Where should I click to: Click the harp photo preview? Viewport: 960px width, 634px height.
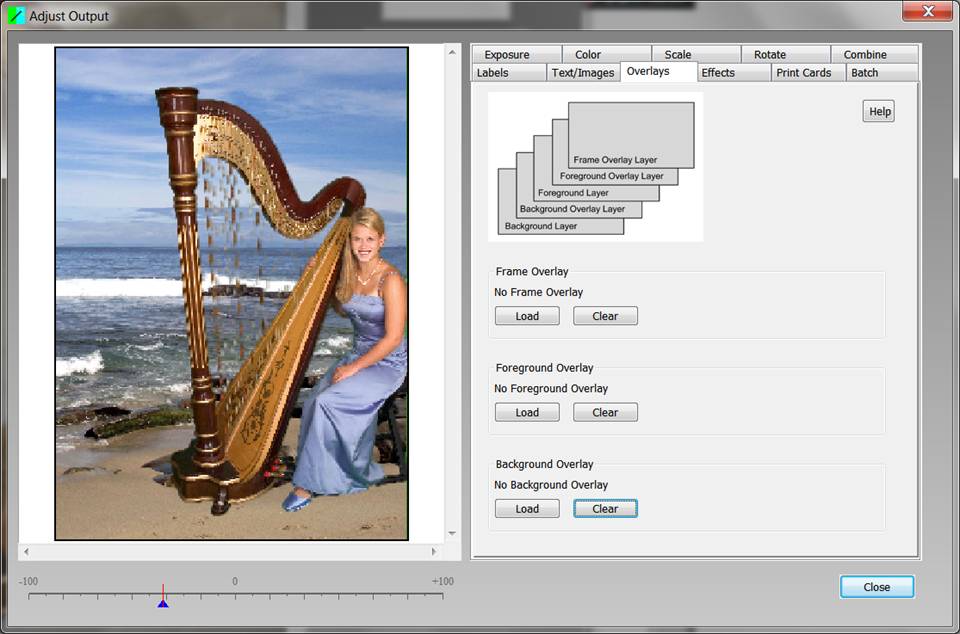231,294
